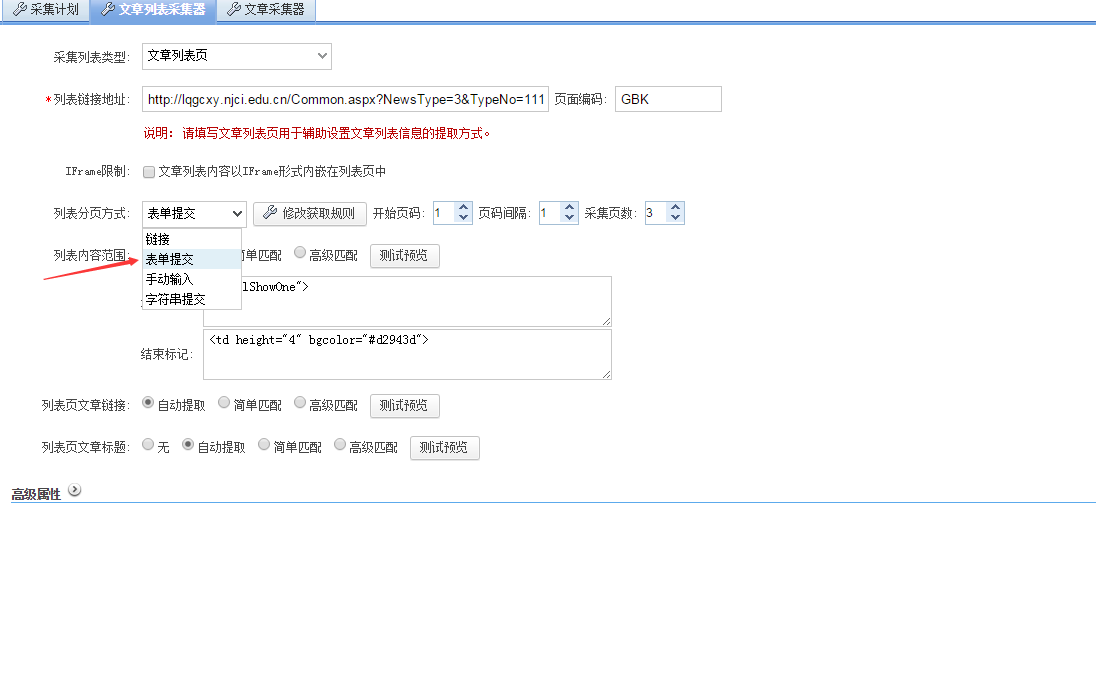Open the 采集列表类型 dropdown
Screen dimensions: 1096x676
[x=236, y=56]
